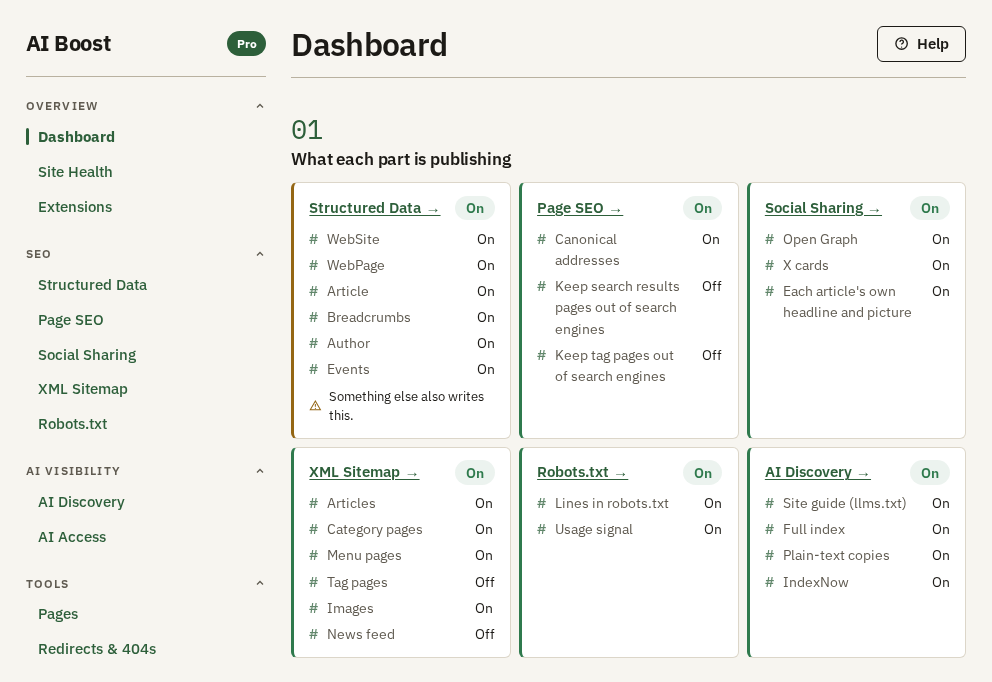The image size is (992, 682).
Task: Click the Pro badge beside AI Boost
Action: (246, 44)
